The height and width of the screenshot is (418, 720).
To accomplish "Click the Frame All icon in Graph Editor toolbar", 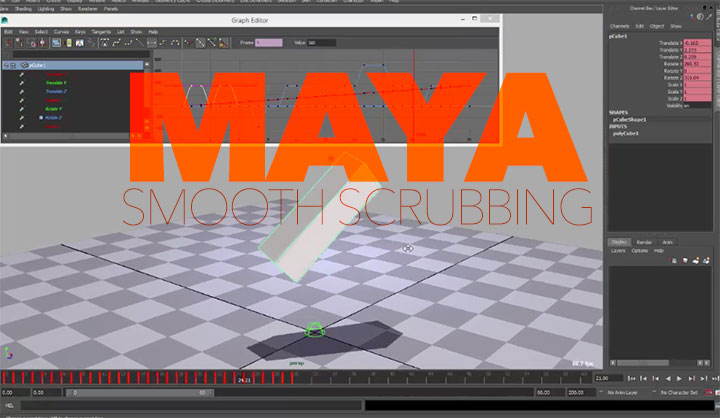I will [x=56, y=43].
